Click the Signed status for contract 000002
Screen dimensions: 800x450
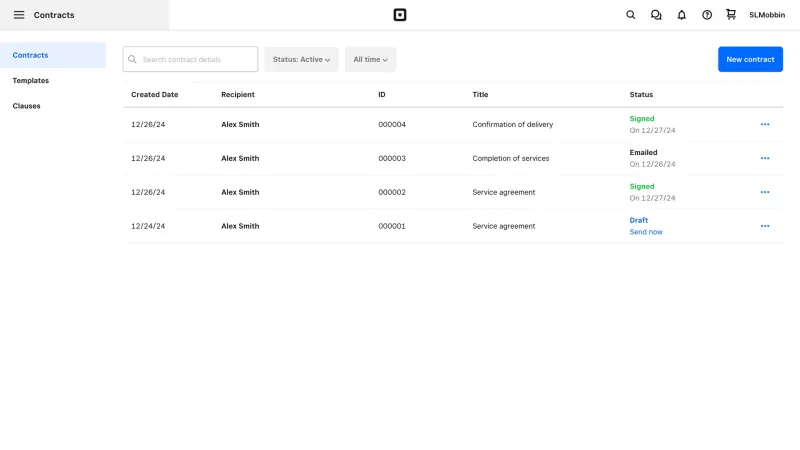tap(641, 186)
